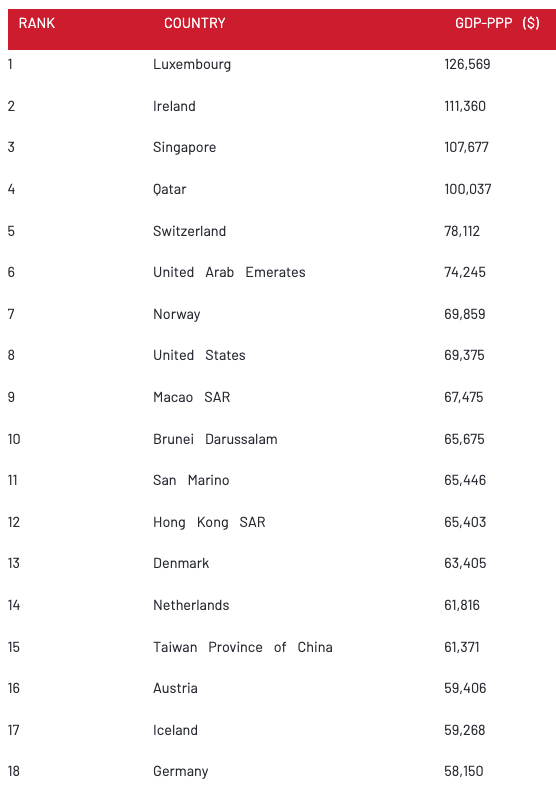Select Switzerland's GDP value 78,112

point(462,231)
